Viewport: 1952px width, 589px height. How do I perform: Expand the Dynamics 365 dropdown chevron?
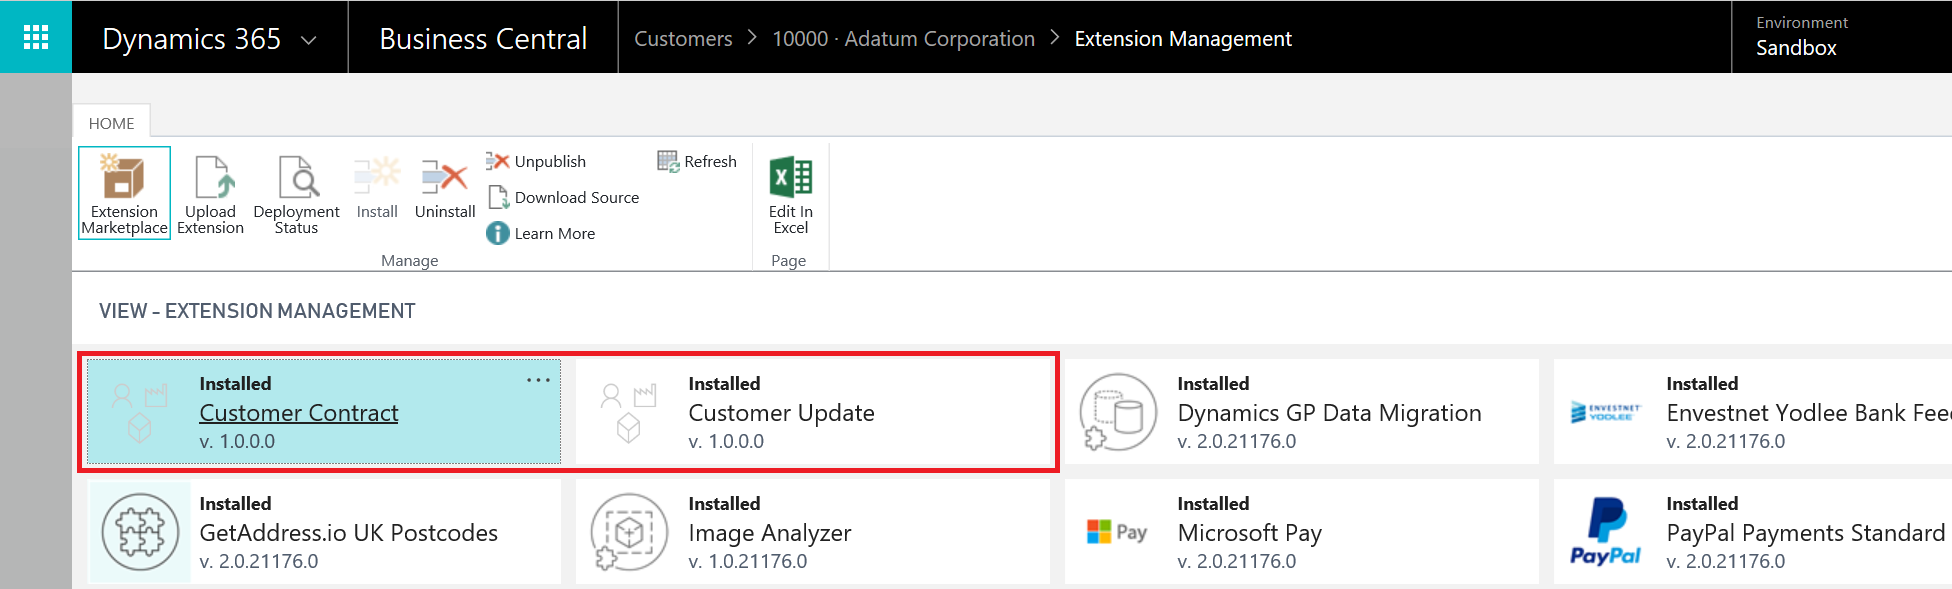pyautogui.click(x=309, y=40)
